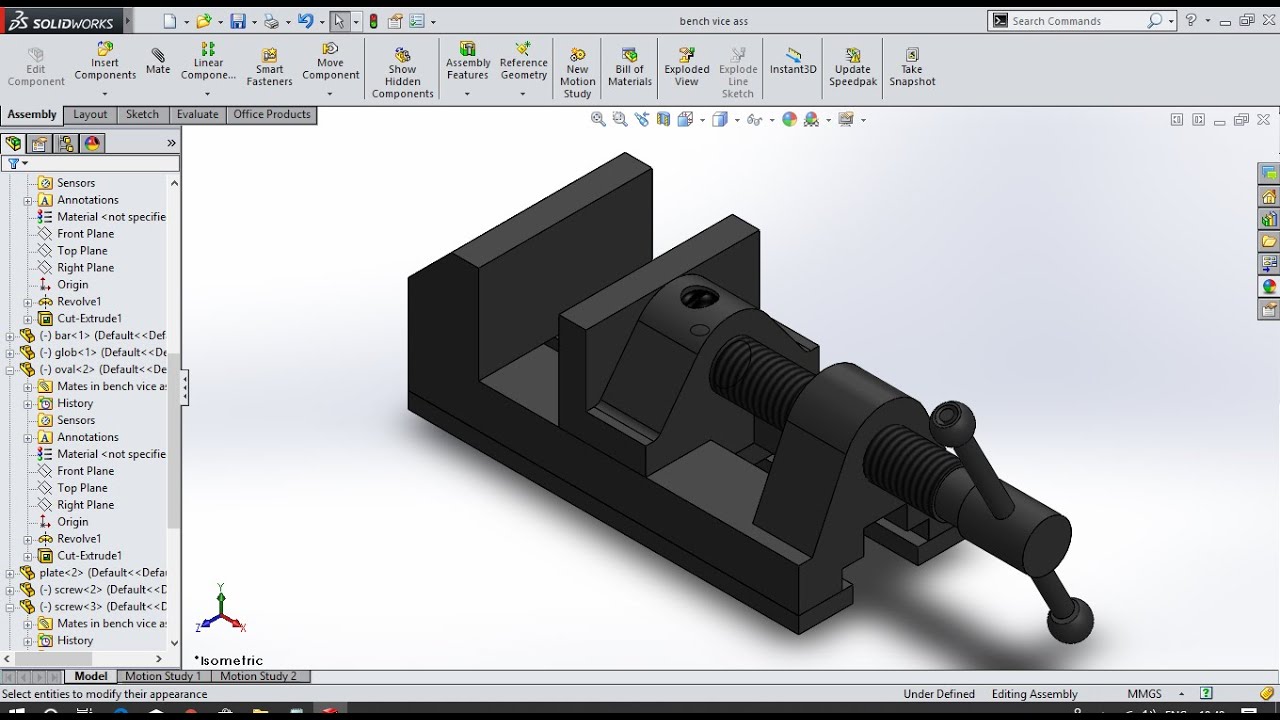The width and height of the screenshot is (1280, 720).
Task: Open the Motion Study 2 tab
Action: tap(258, 676)
